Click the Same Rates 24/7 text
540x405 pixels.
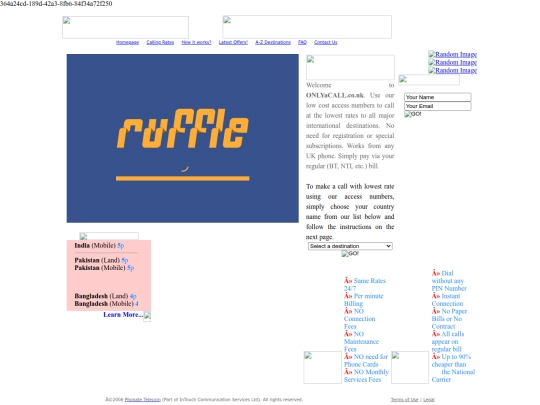click(x=365, y=284)
